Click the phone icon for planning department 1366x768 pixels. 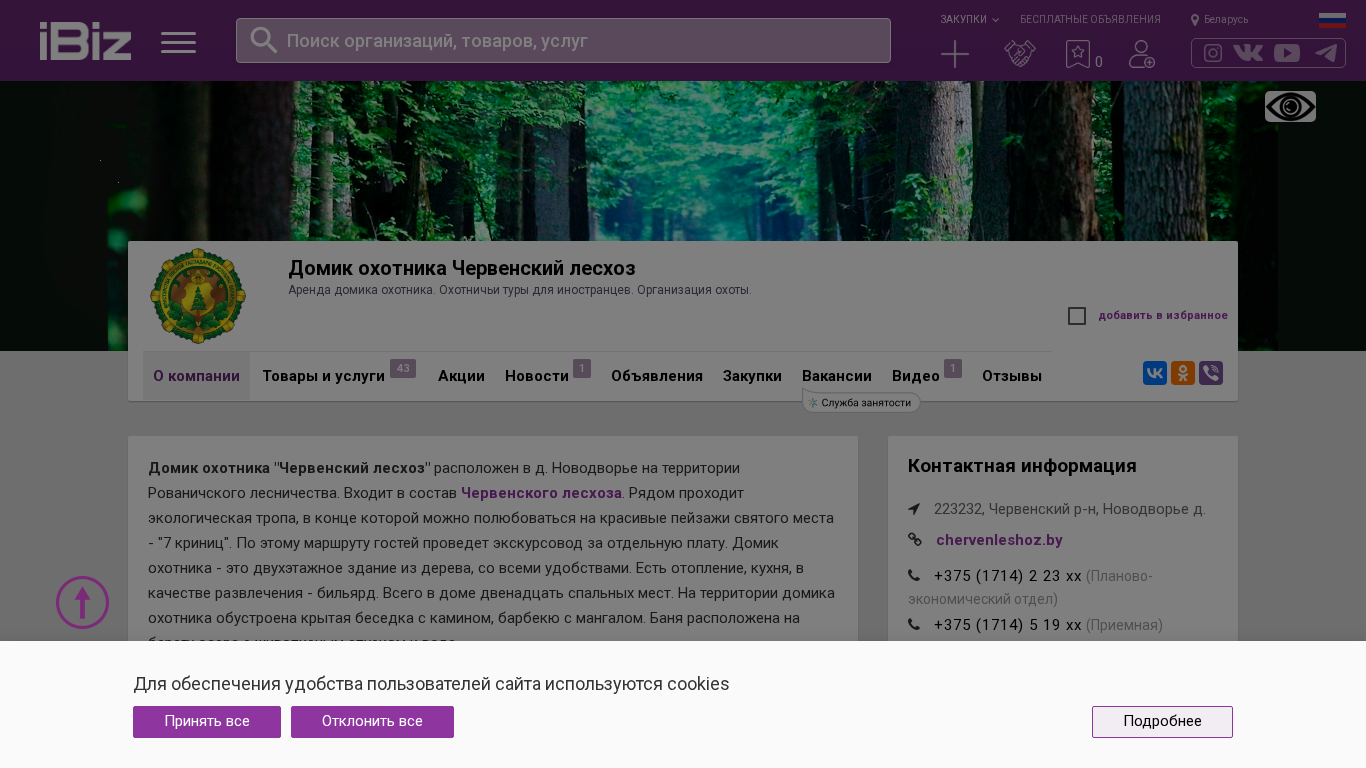coord(914,576)
